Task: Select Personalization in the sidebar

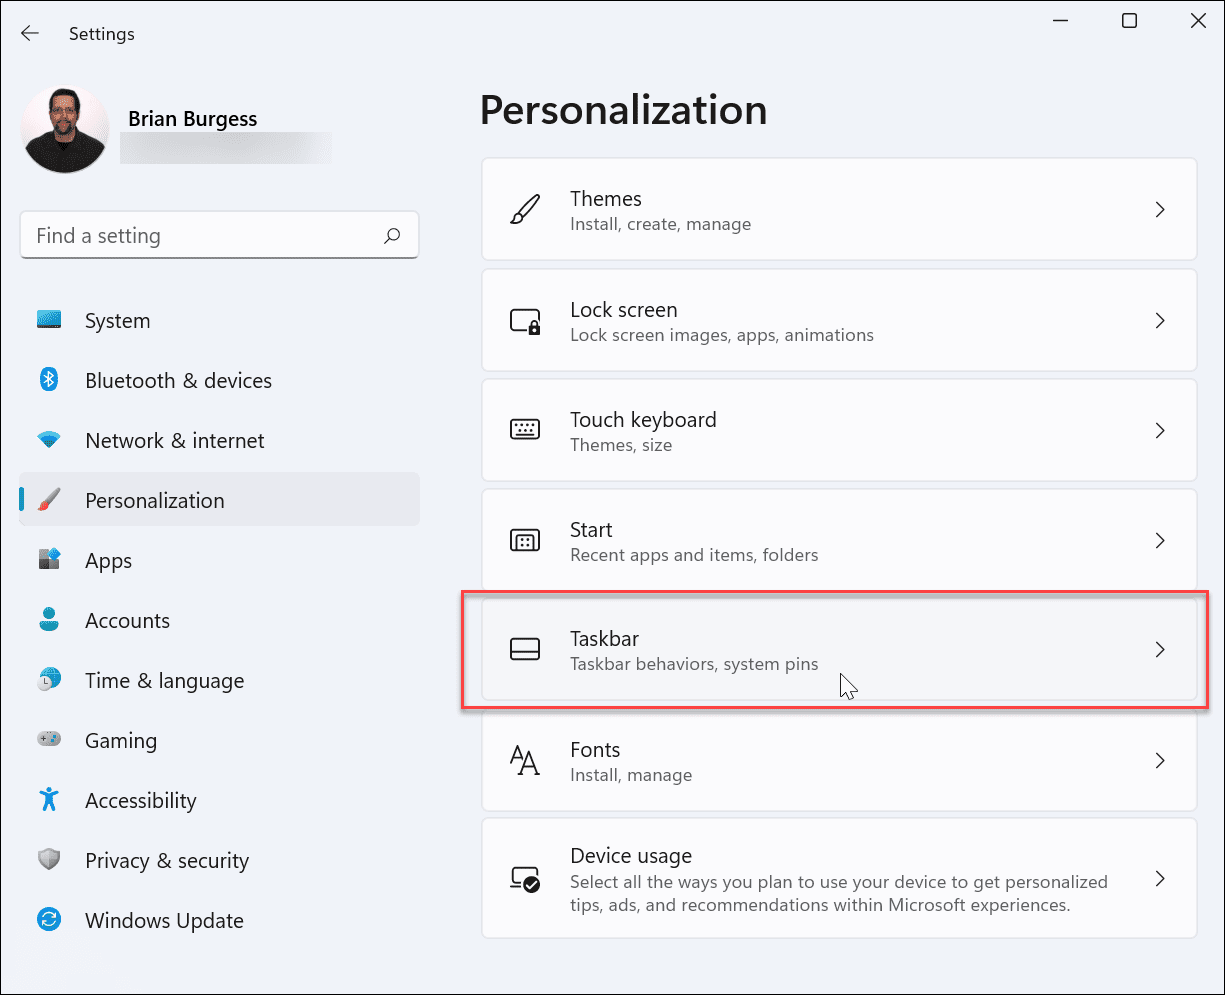Action: point(154,500)
